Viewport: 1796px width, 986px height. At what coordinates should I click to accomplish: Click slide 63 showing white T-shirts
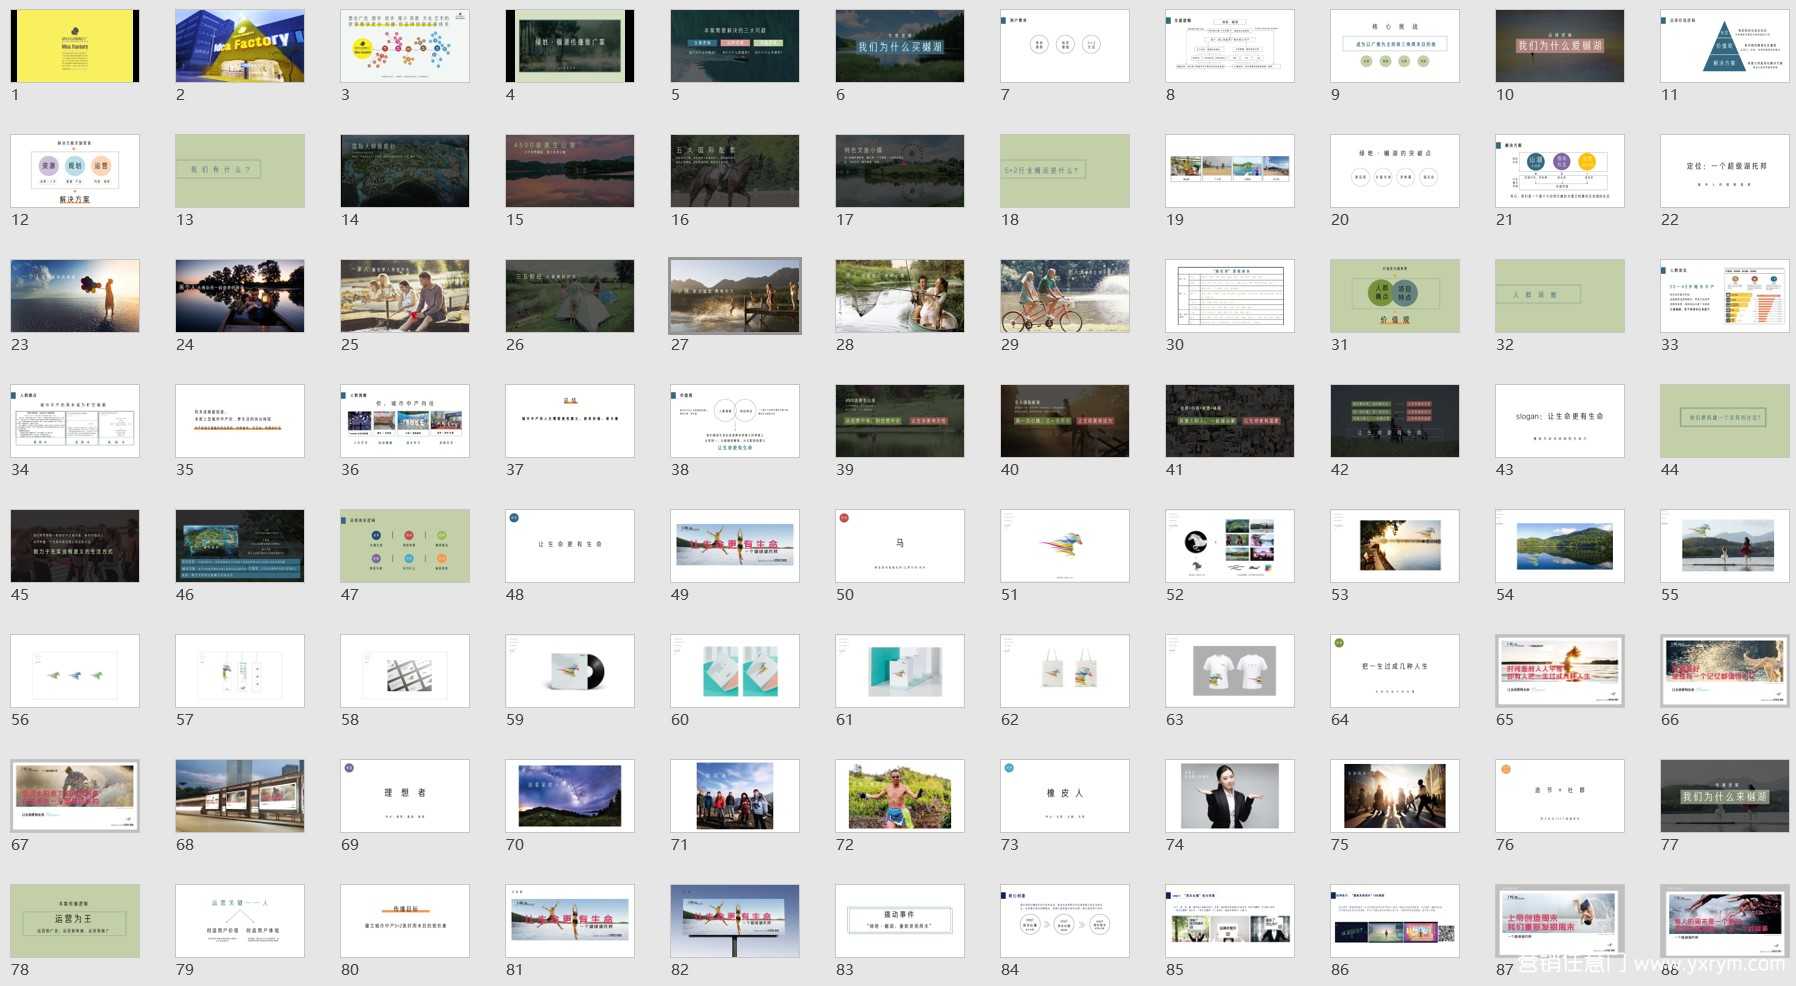click(x=1230, y=671)
